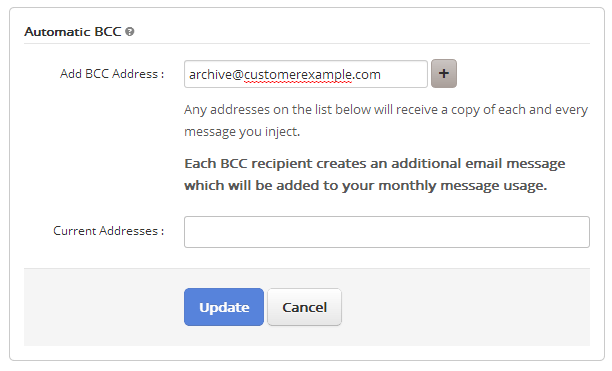Click the bold 'Each BCC recipient' usage warning
Screen dimensions: 612x371
tap(375, 174)
